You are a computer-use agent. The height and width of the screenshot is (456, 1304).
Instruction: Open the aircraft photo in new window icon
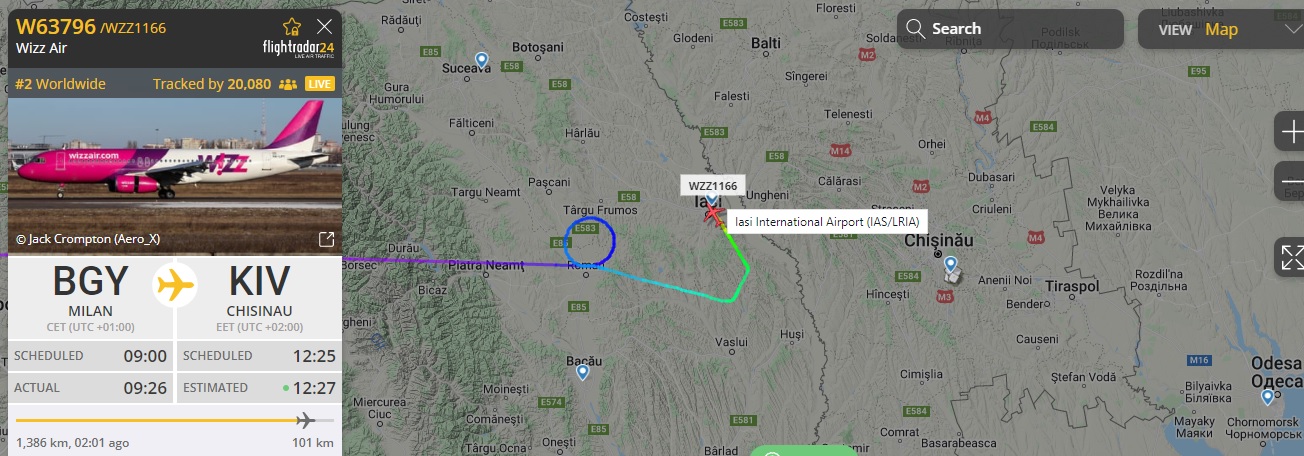pyautogui.click(x=326, y=239)
